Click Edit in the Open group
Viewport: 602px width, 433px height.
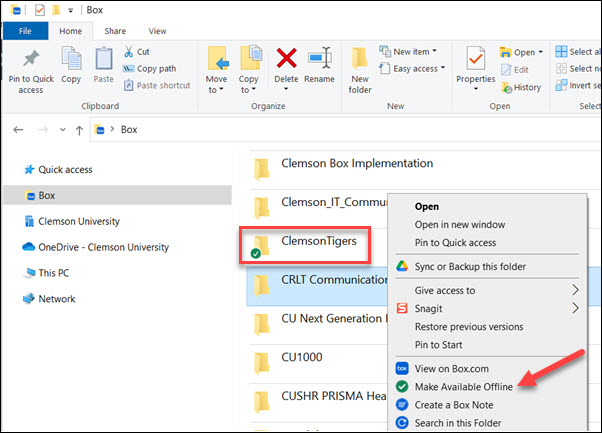point(515,70)
